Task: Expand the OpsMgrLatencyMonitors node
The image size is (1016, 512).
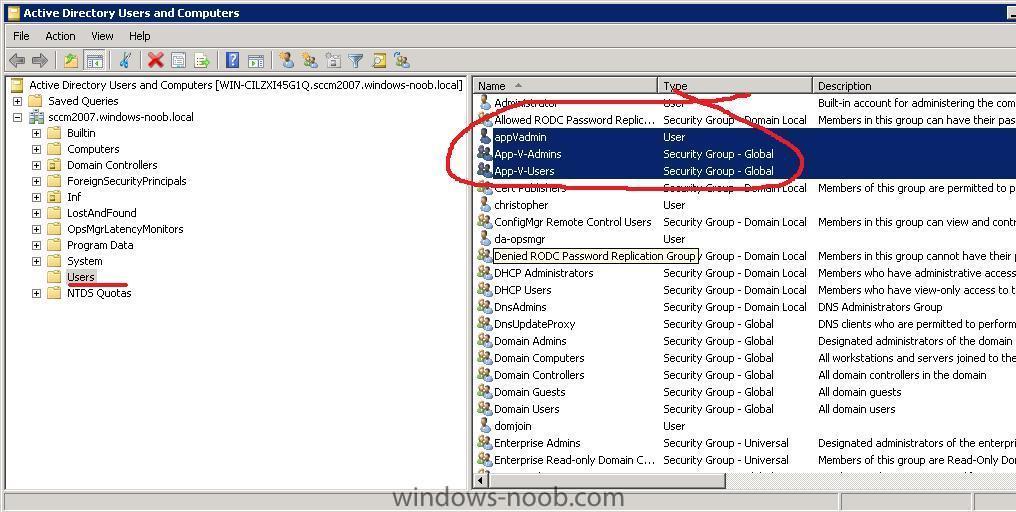Action: click(x=36, y=229)
